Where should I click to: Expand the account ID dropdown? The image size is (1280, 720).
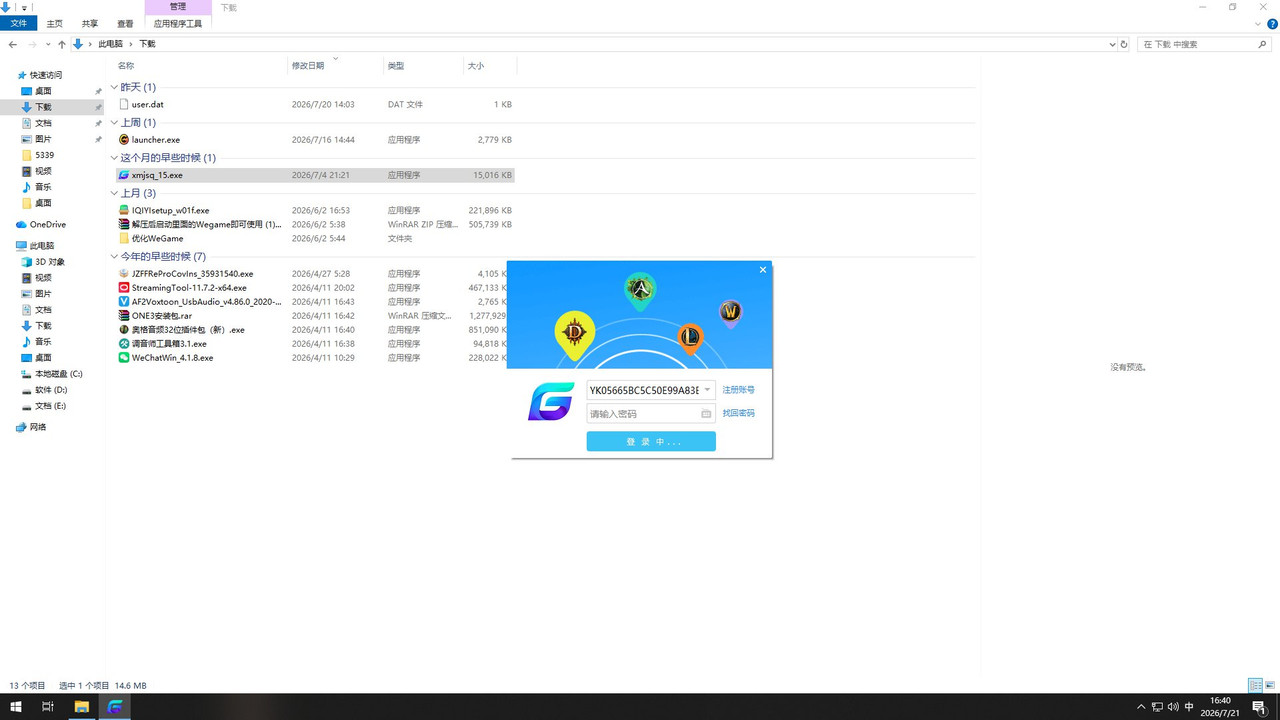click(x=707, y=390)
